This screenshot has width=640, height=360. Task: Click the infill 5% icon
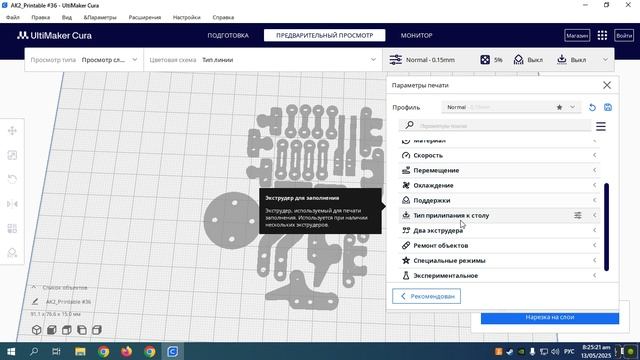[485, 60]
